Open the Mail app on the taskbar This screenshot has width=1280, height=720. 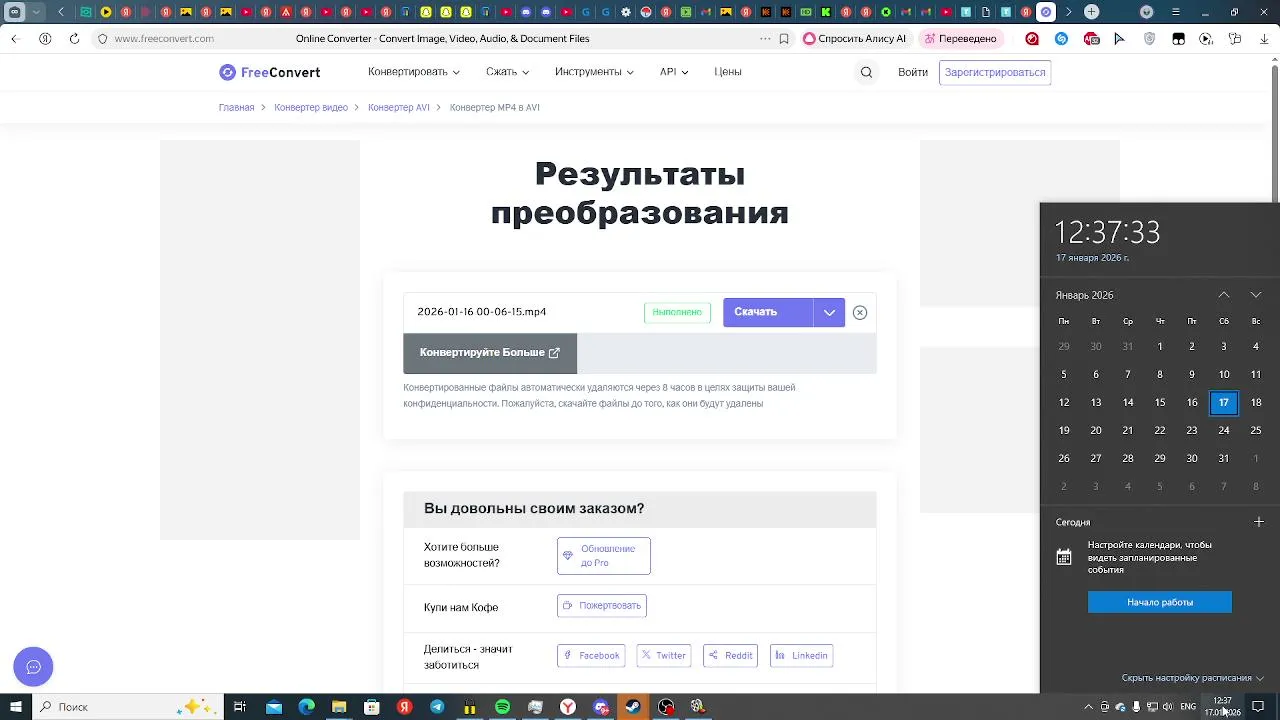274,707
